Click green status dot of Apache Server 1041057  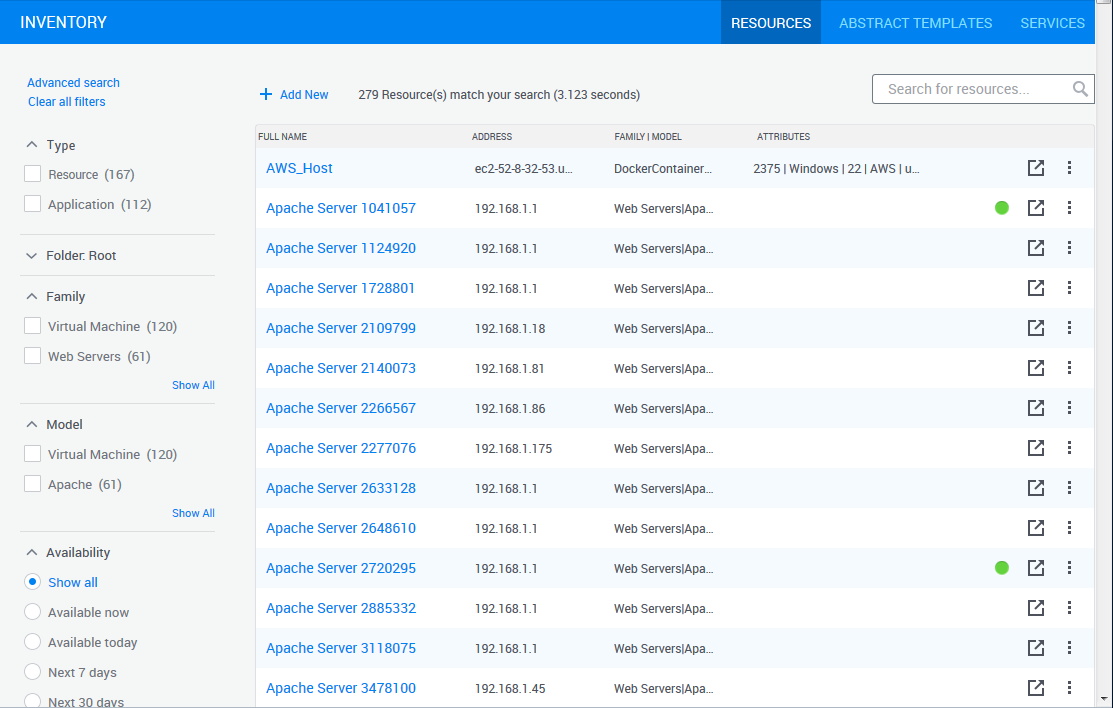(x=1002, y=208)
